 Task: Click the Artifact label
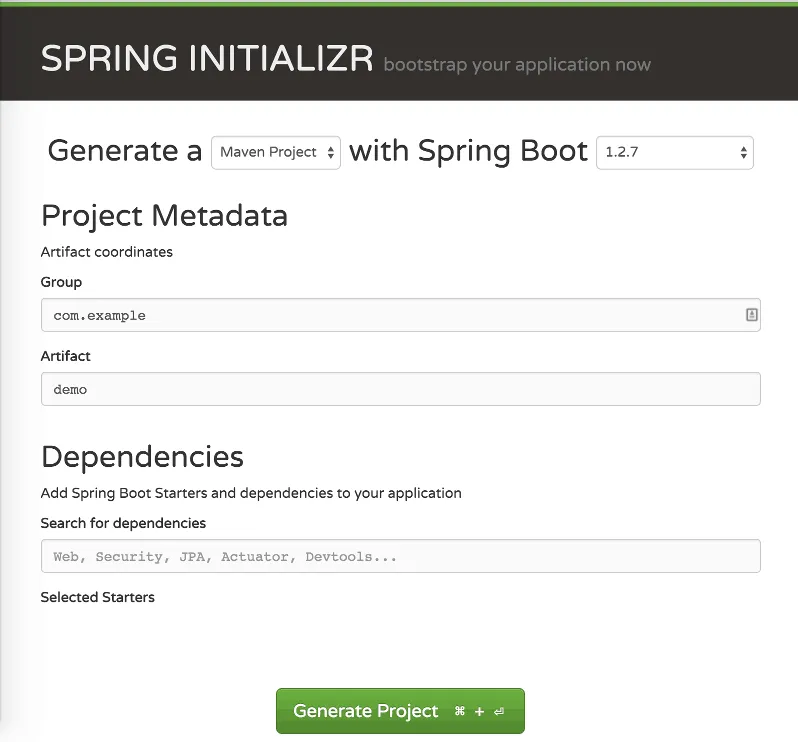[66, 356]
